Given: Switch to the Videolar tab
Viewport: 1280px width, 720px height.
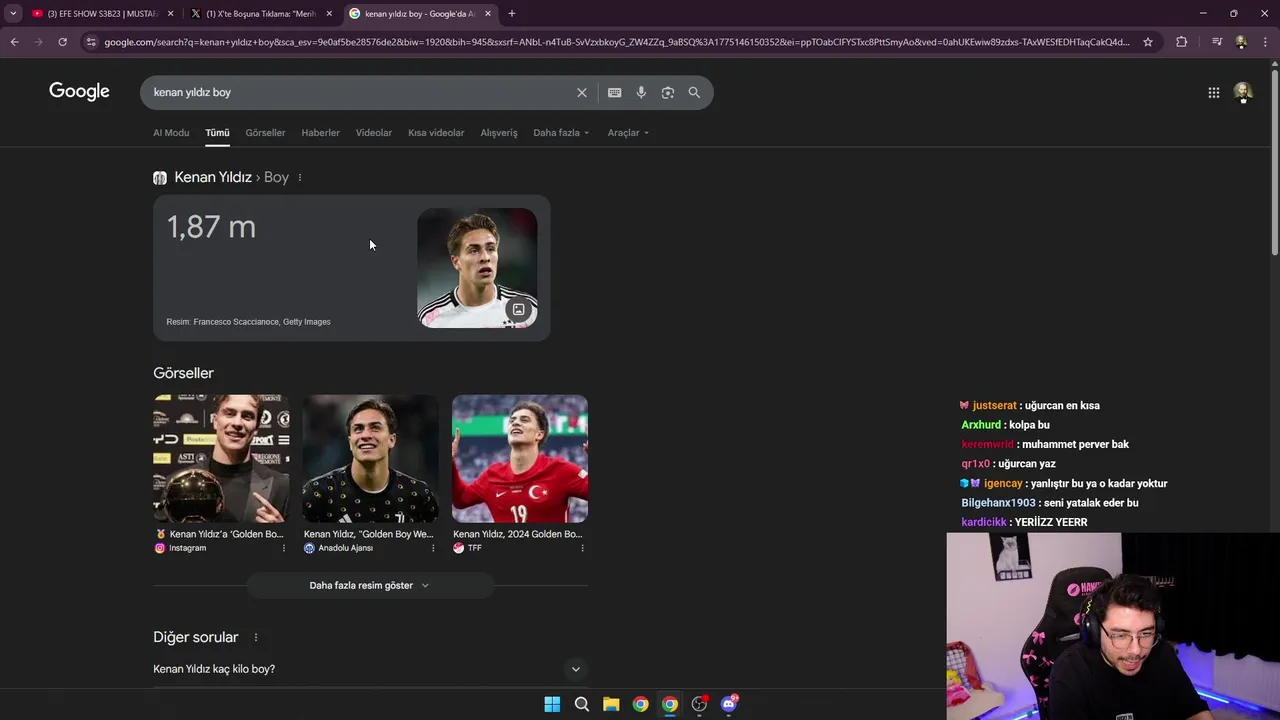Looking at the screenshot, I should [x=374, y=132].
